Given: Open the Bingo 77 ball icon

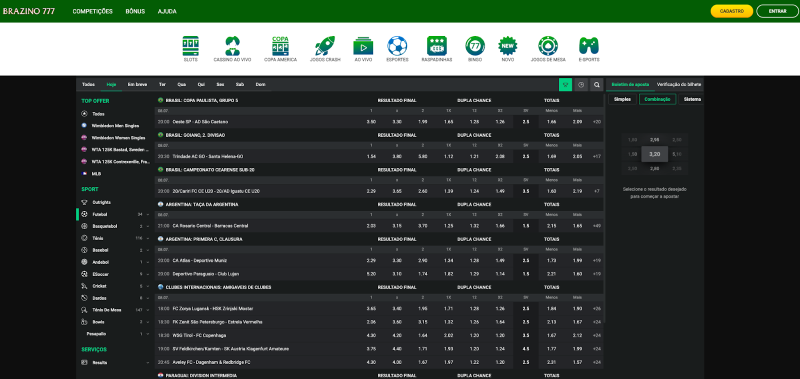Looking at the screenshot, I should click(474, 46).
